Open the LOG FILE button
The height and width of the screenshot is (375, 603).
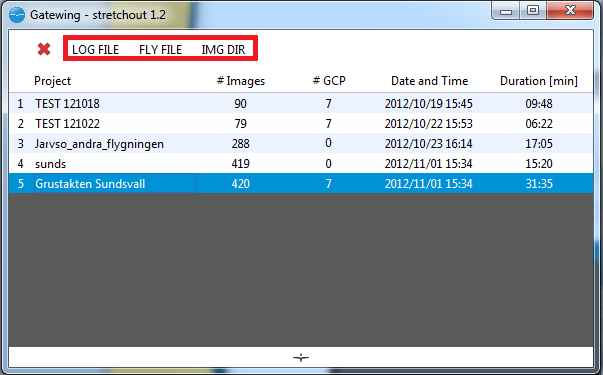click(x=95, y=50)
